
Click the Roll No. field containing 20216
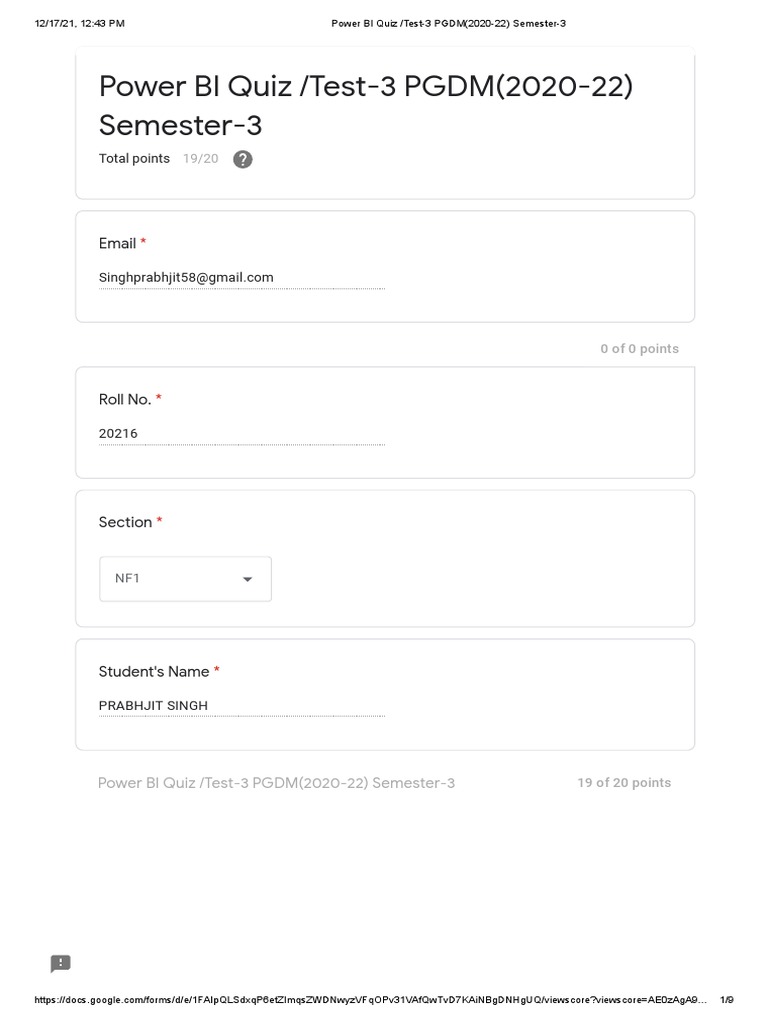click(240, 434)
